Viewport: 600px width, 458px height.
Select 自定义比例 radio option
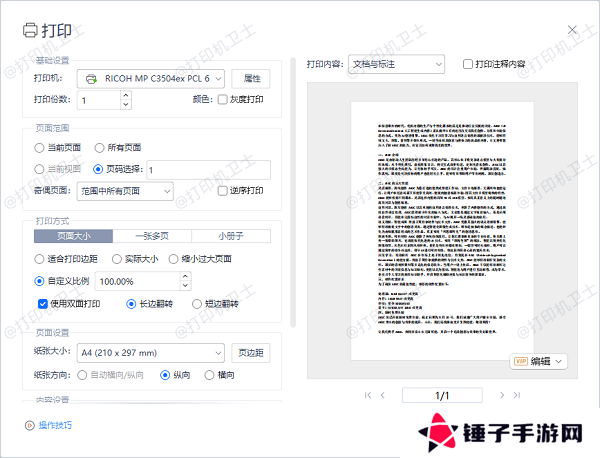(39, 282)
